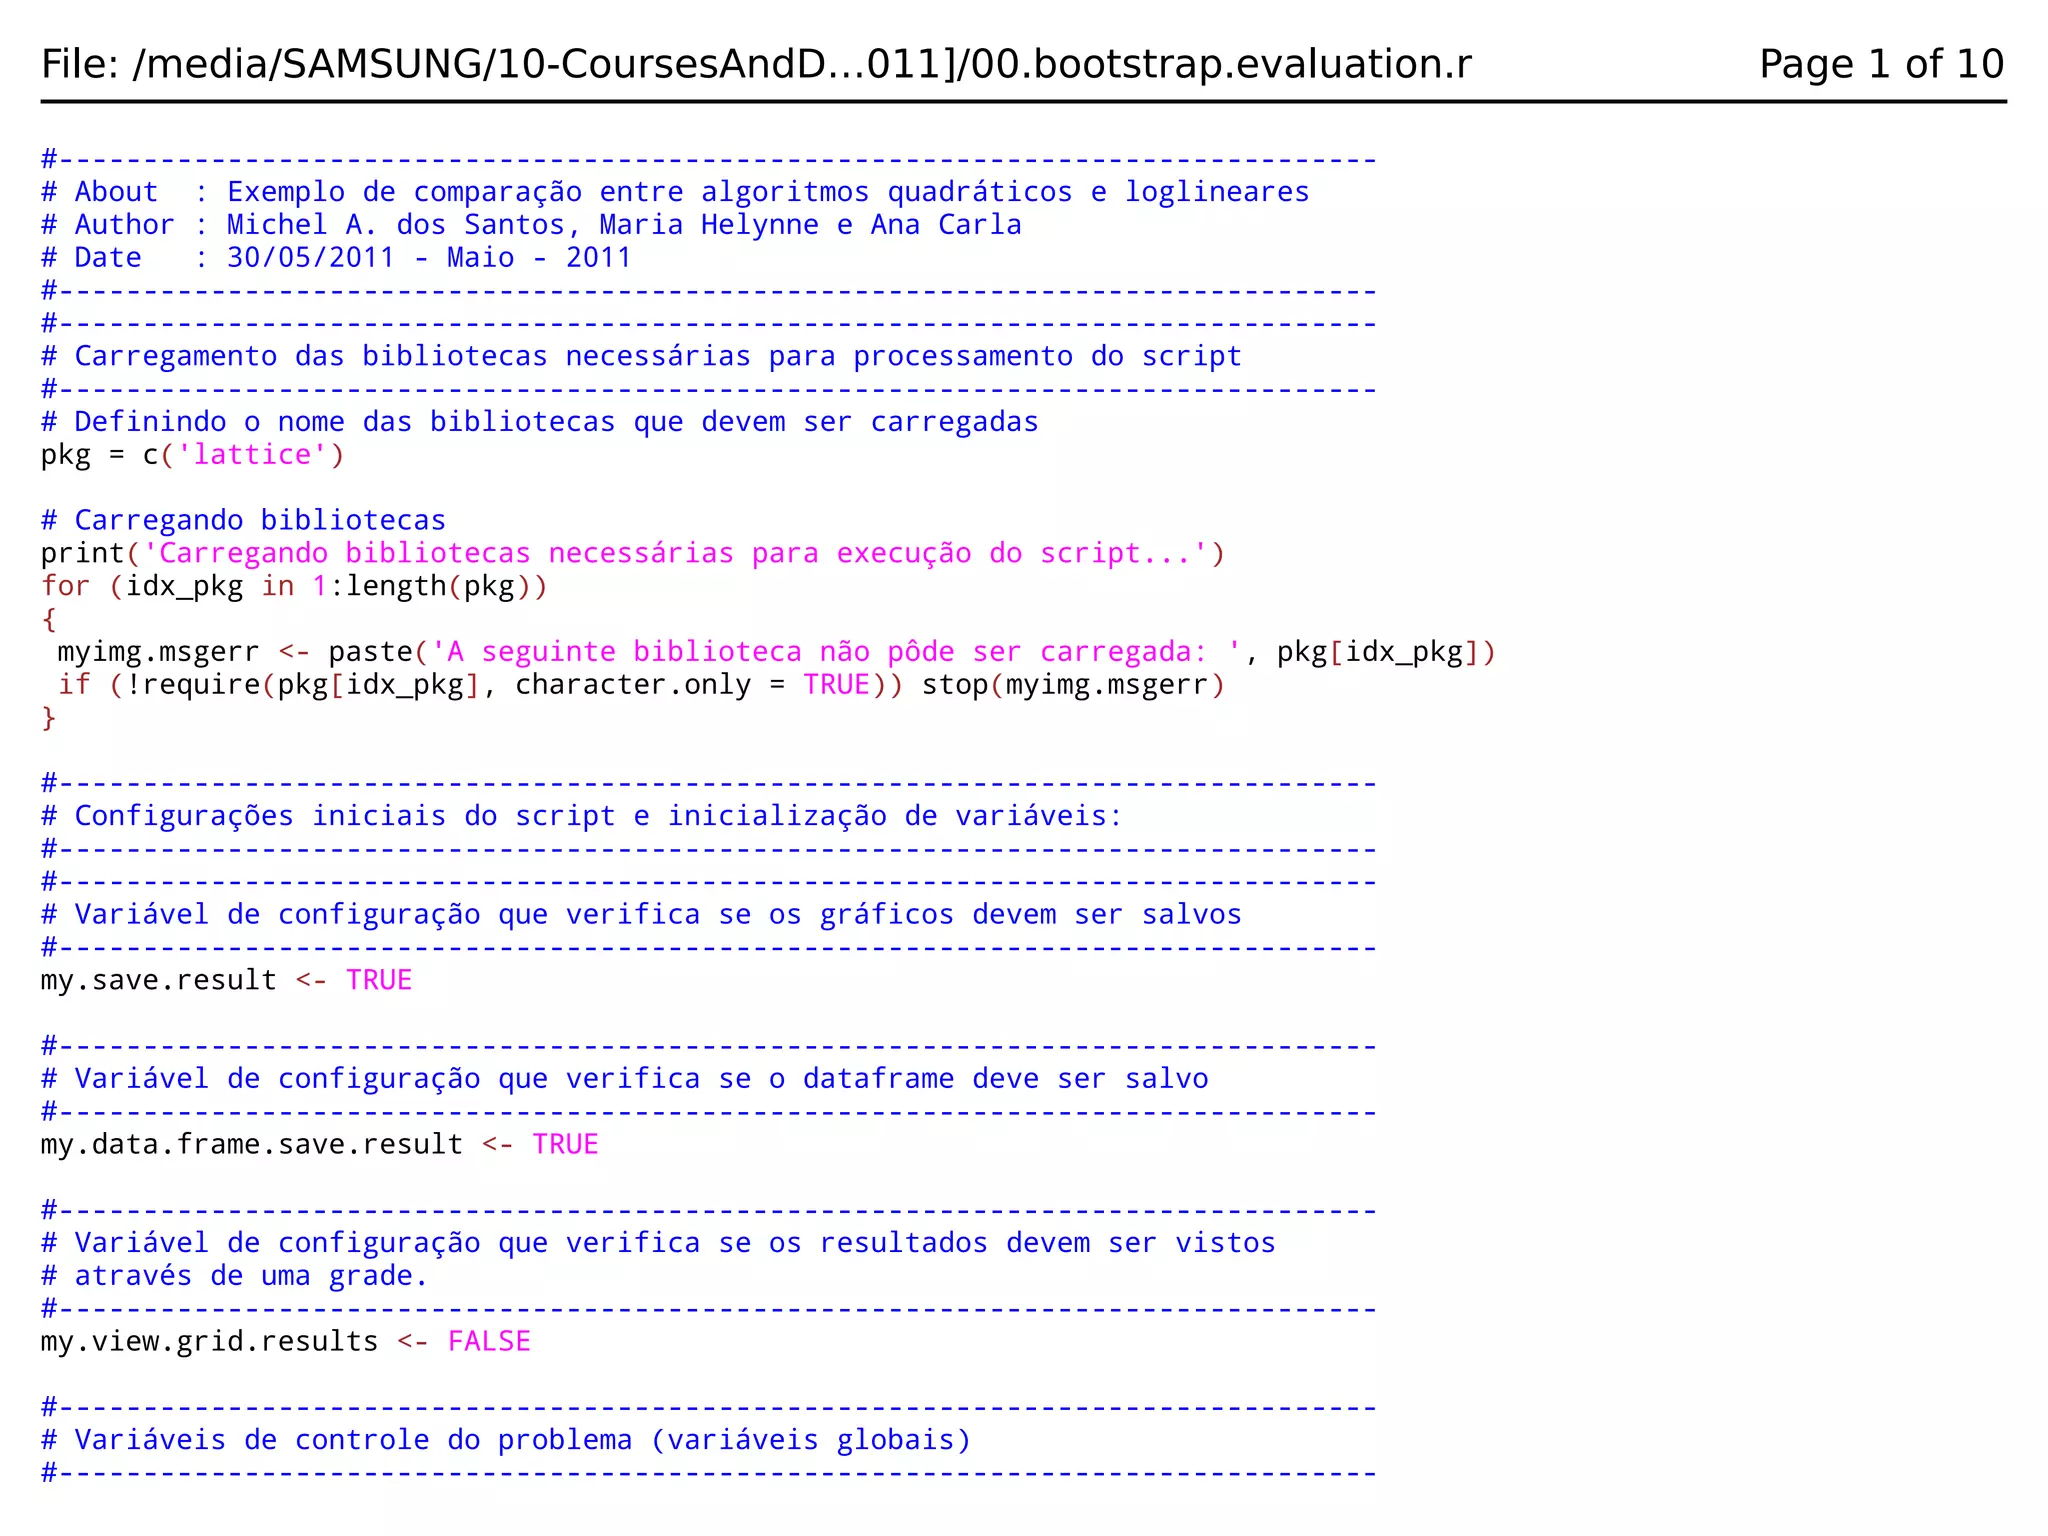Click the opening curly brace of loop
Viewport: 2048px width, 1536px height.
[49, 619]
